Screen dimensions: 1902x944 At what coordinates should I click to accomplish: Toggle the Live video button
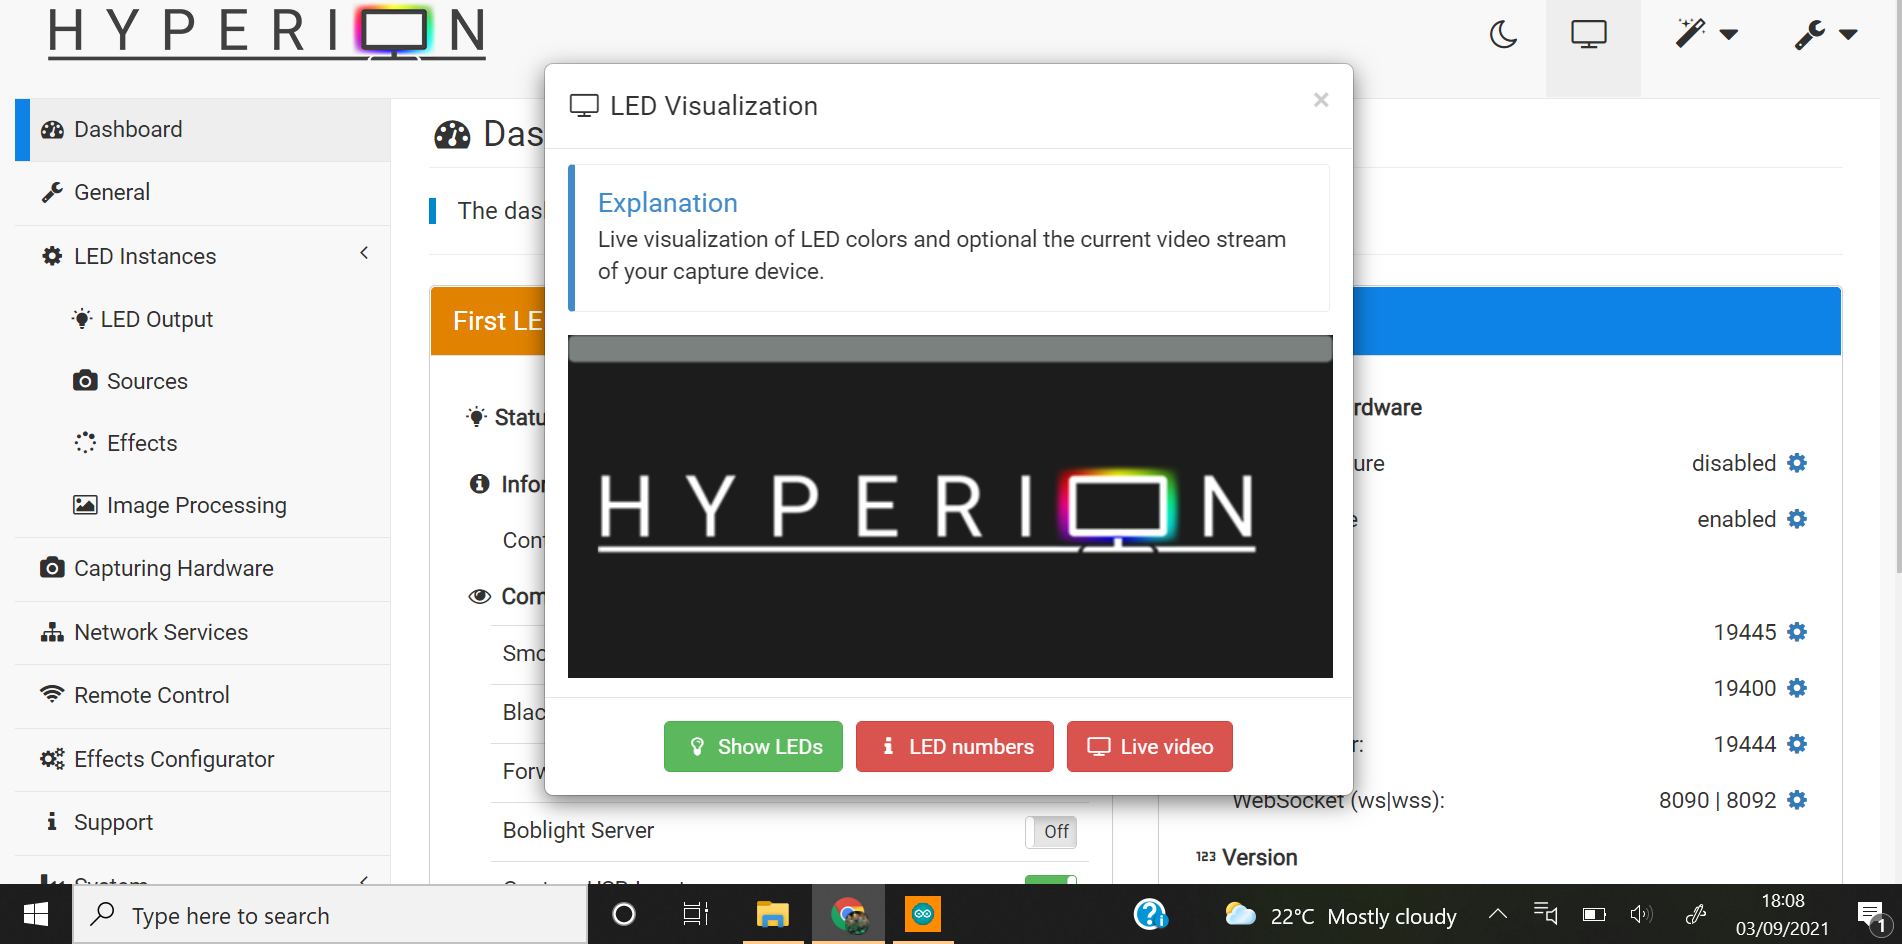(x=1149, y=747)
